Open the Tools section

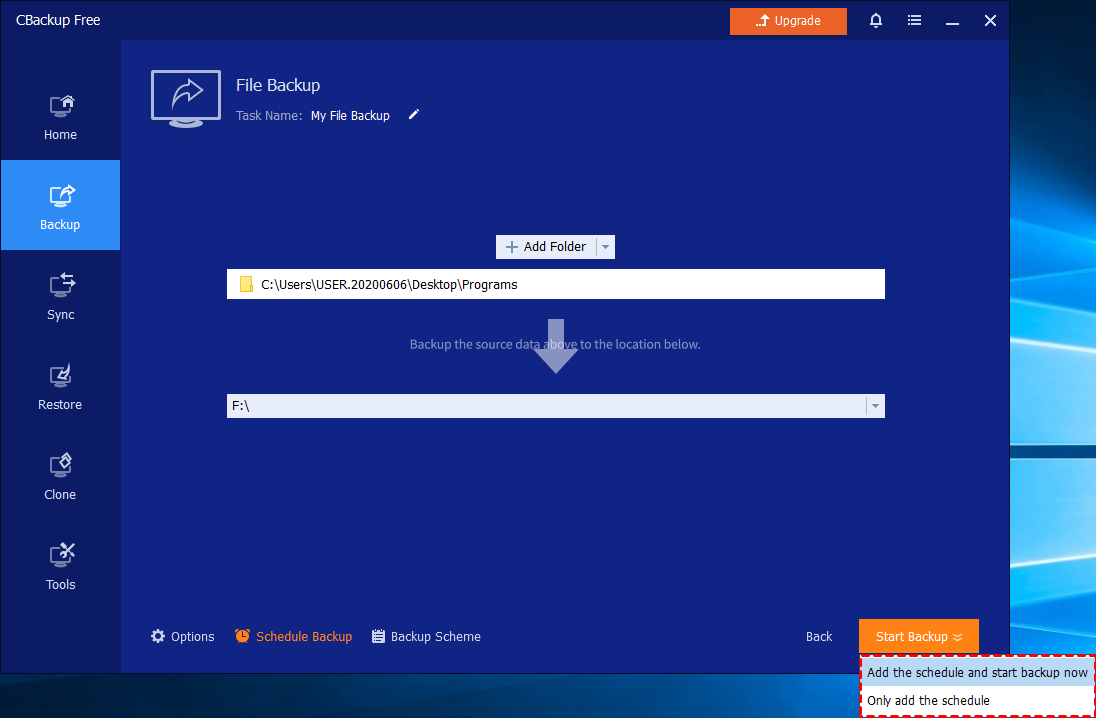tap(60, 566)
